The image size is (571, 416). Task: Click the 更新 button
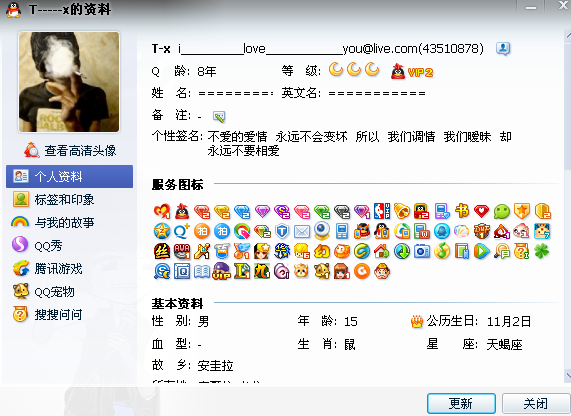coord(461,403)
